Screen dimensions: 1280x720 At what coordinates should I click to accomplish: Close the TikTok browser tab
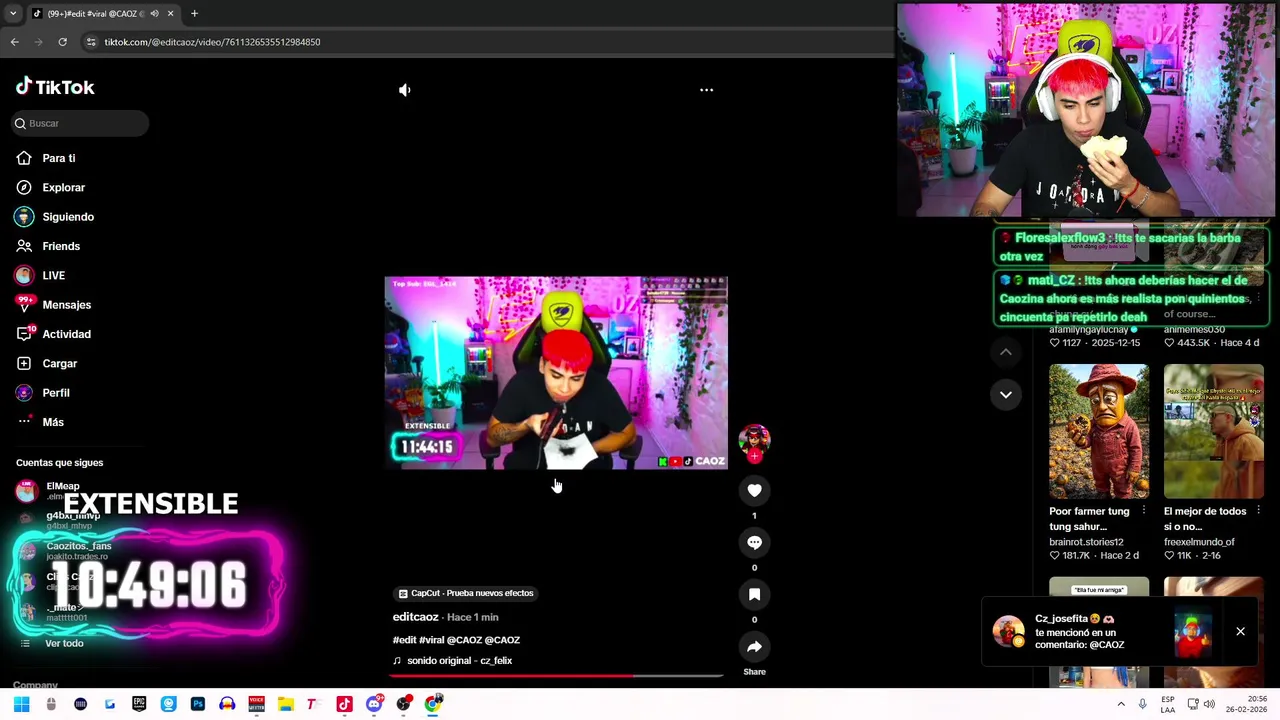pyautogui.click(x=170, y=14)
